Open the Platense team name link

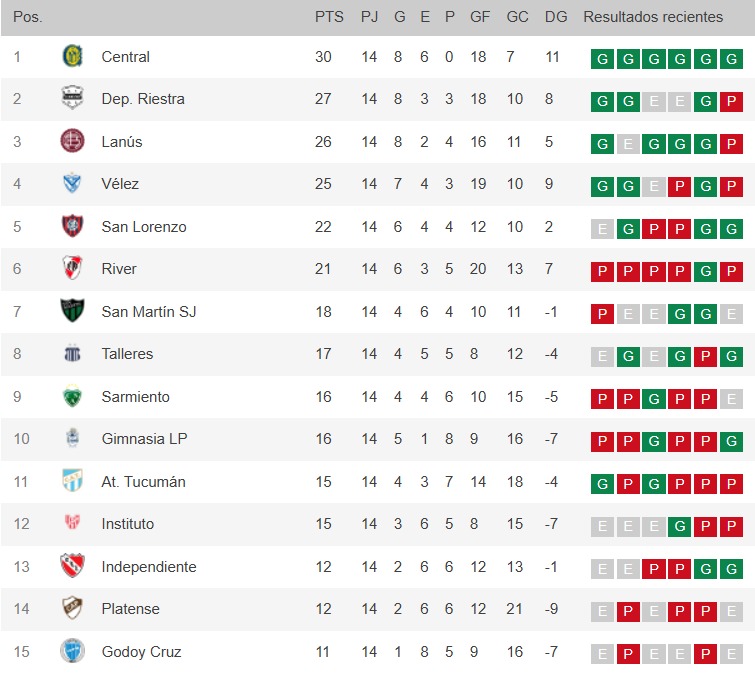[130, 609]
